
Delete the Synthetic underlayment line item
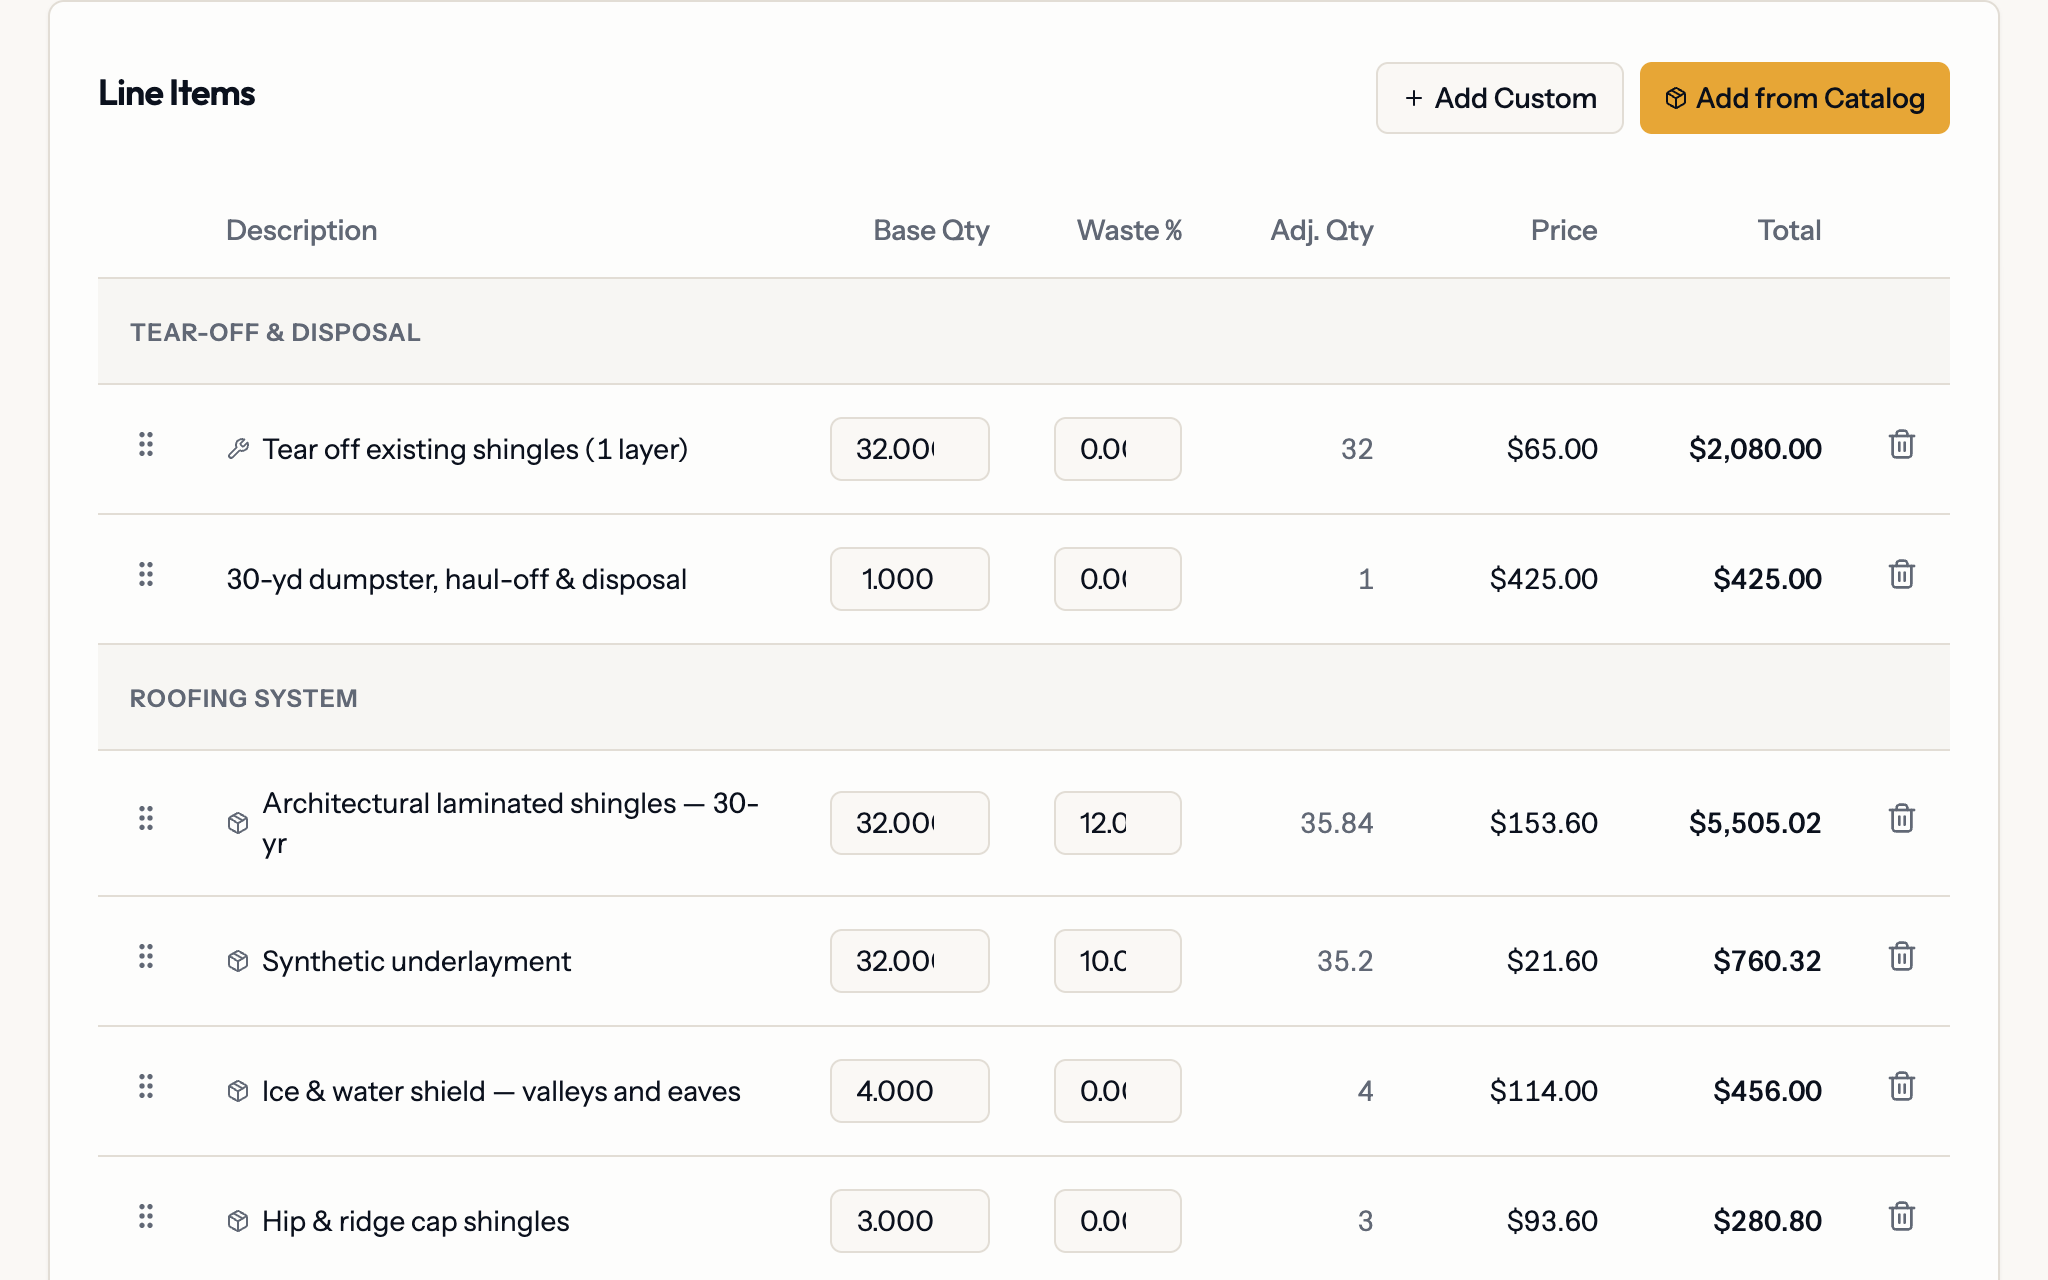point(1901,957)
